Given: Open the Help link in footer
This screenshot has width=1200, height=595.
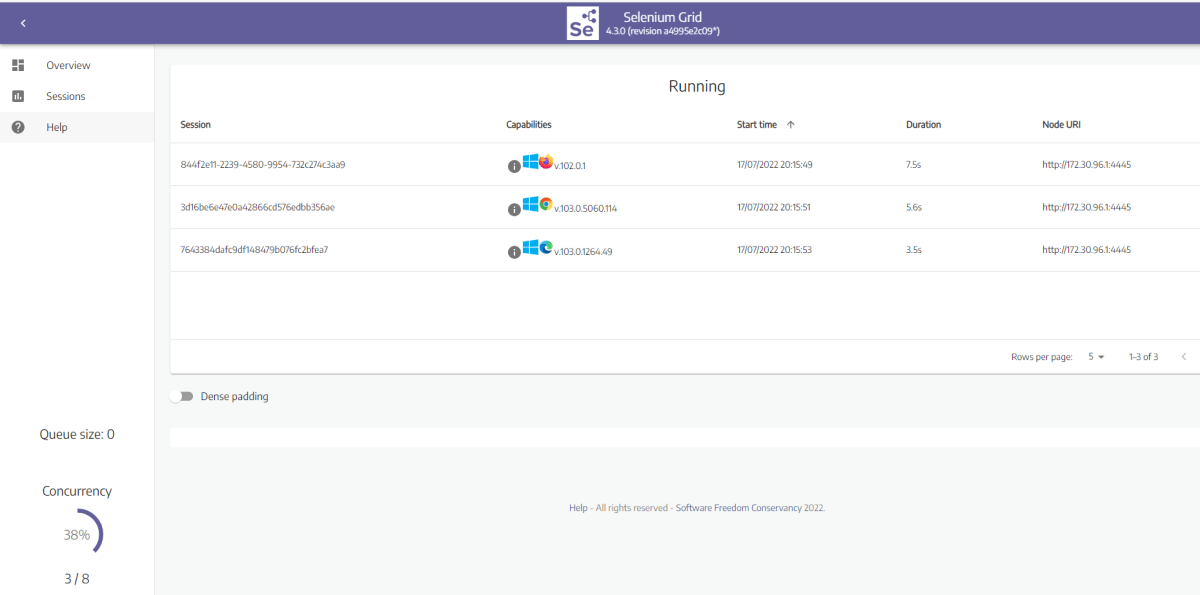Looking at the screenshot, I should point(578,508).
